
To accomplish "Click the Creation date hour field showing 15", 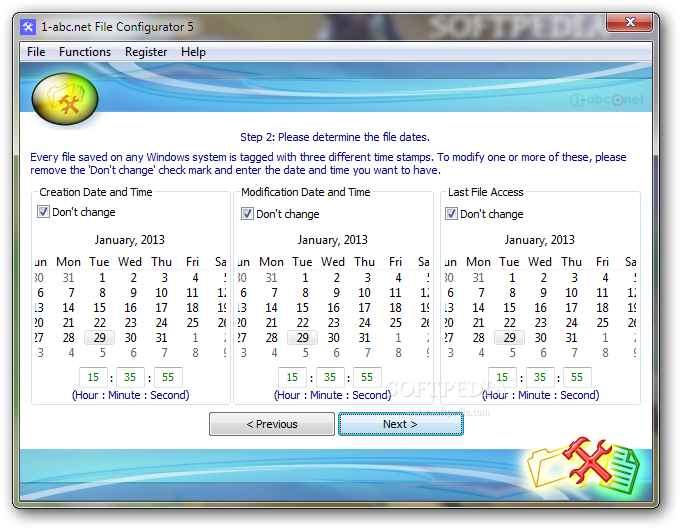I will pyautogui.click(x=93, y=377).
